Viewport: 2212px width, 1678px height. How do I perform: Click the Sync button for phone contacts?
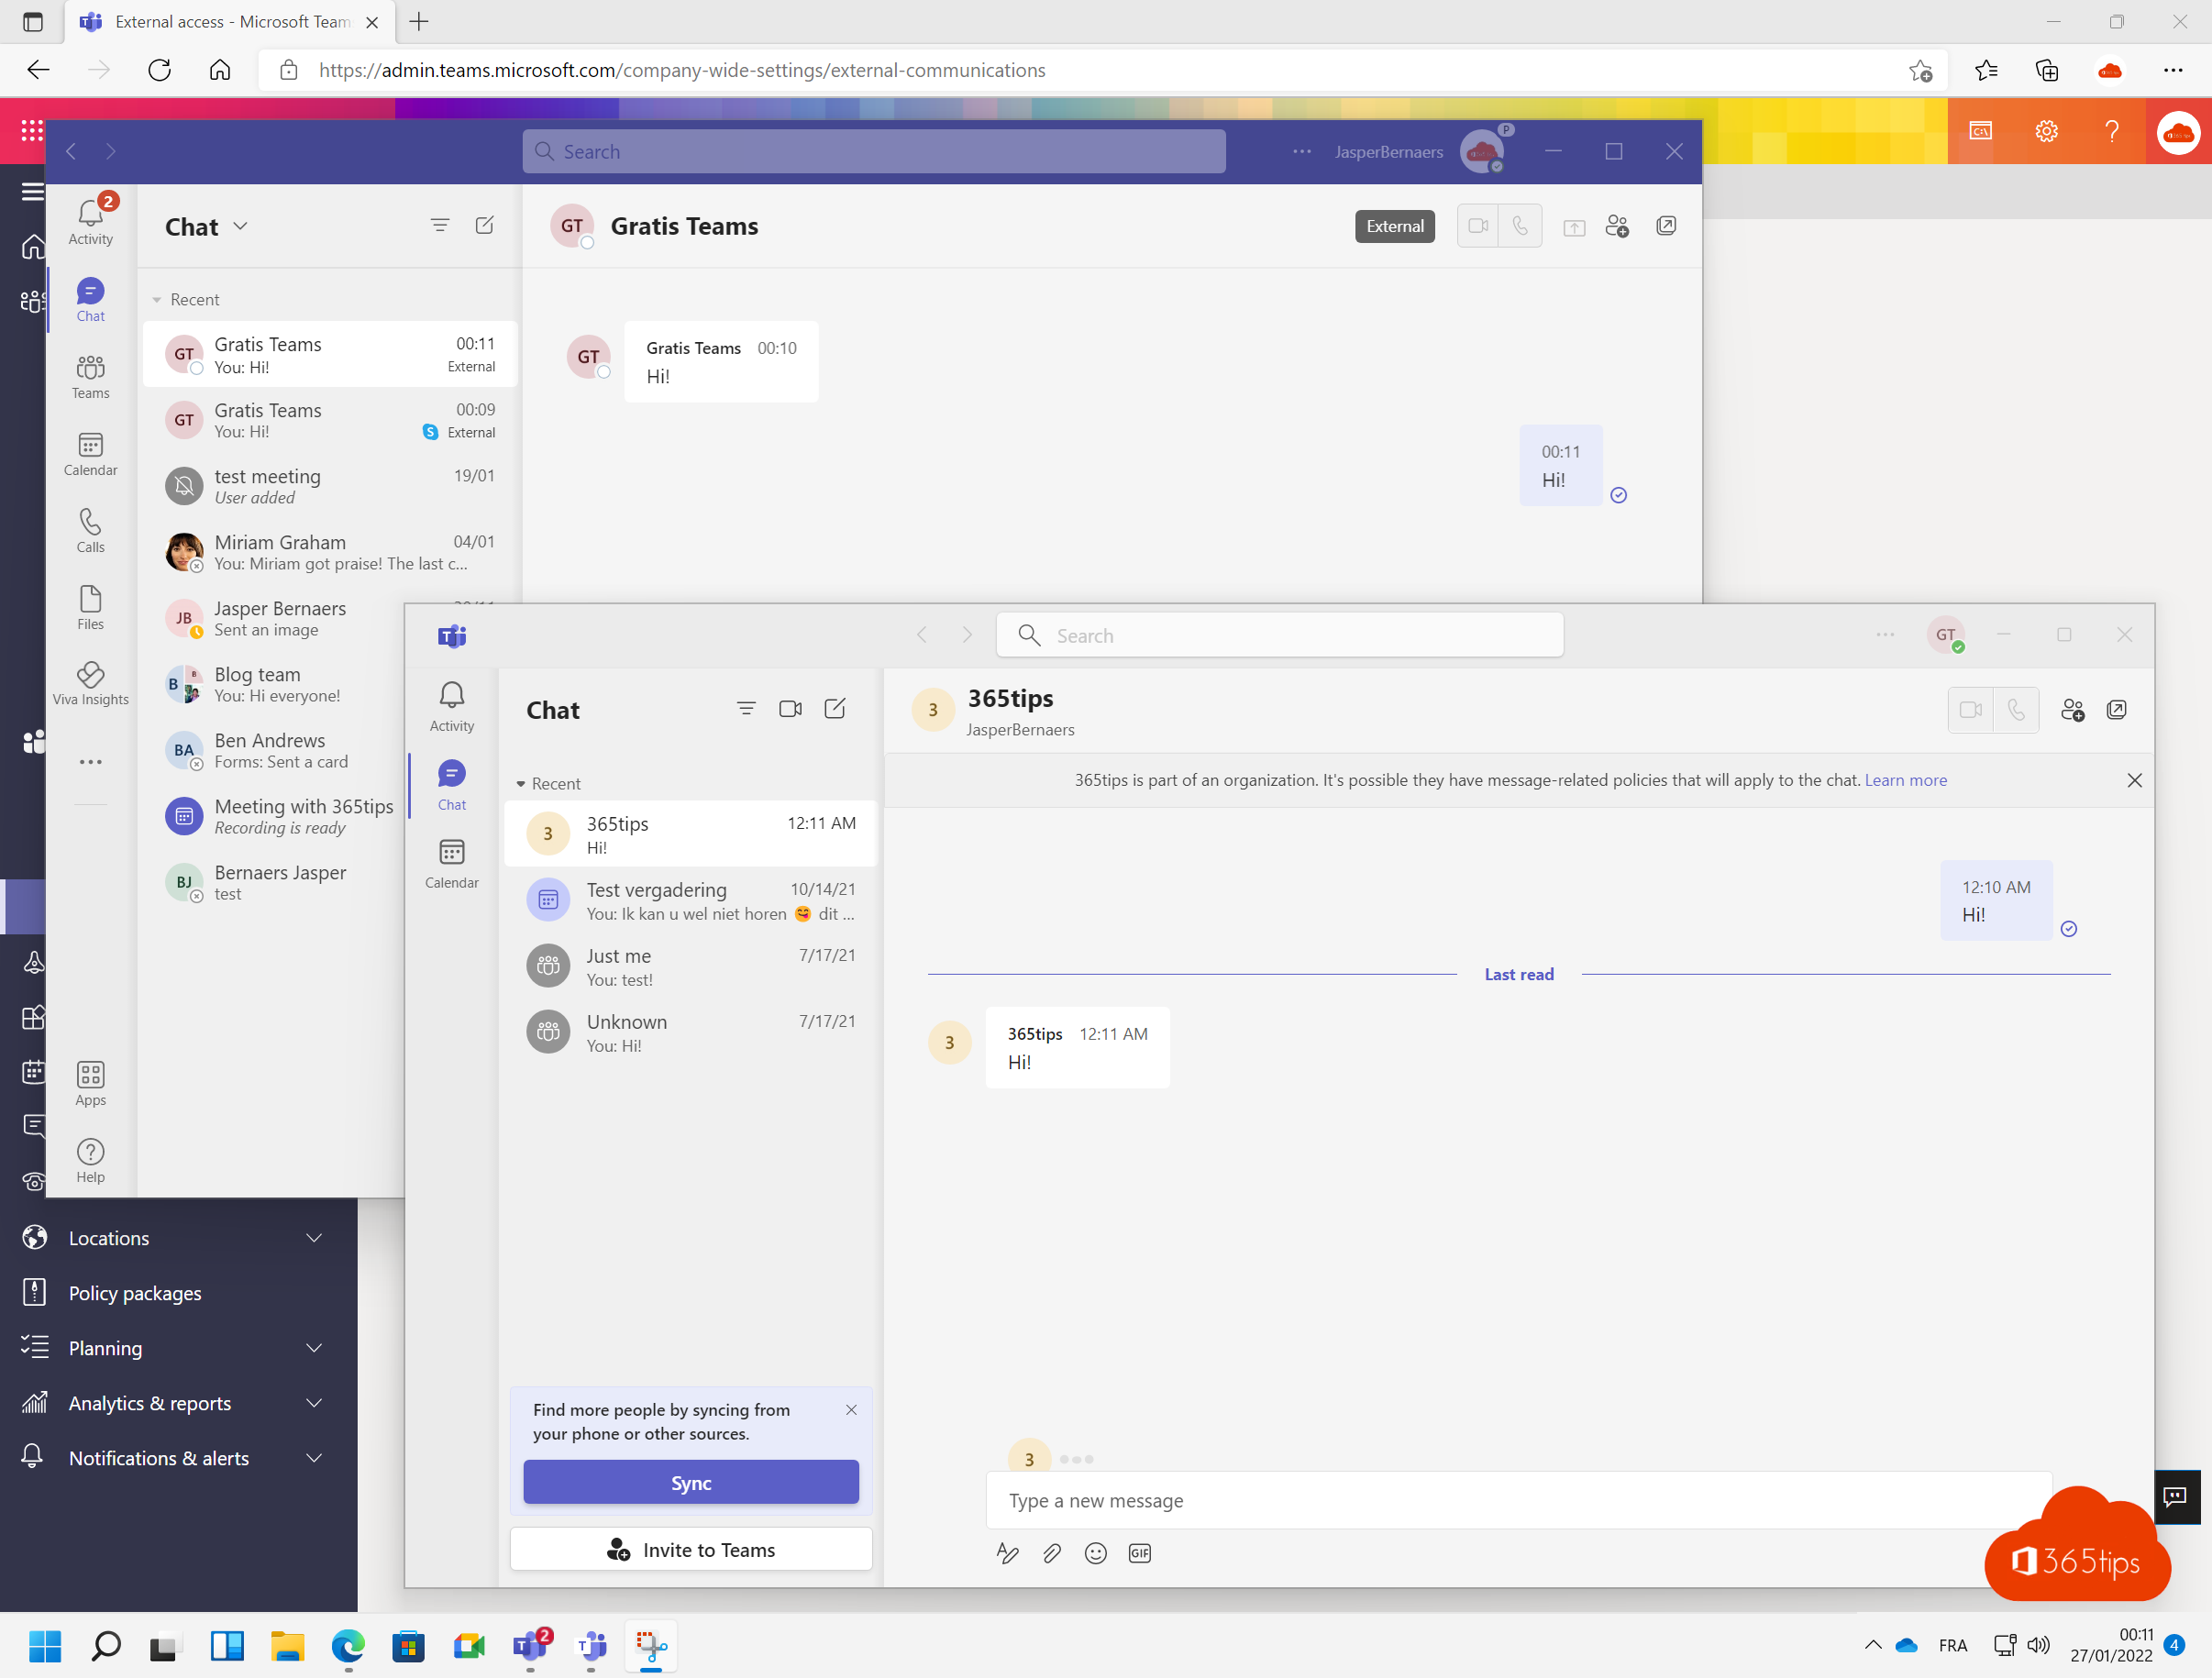[689, 1481]
